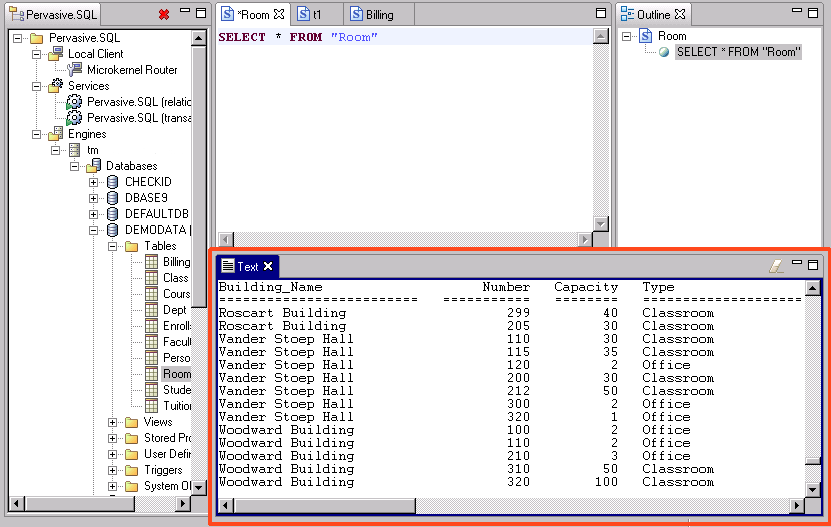The height and width of the screenshot is (527, 831).
Task: Select the SELECT statement in the Outline
Action: 738,52
